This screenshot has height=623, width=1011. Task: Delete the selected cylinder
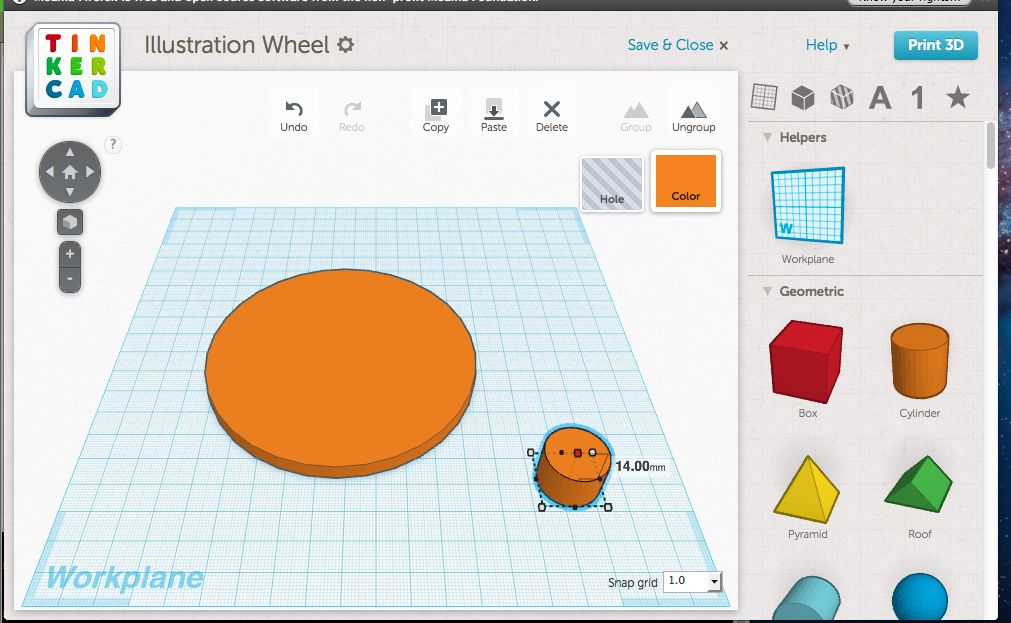552,116
